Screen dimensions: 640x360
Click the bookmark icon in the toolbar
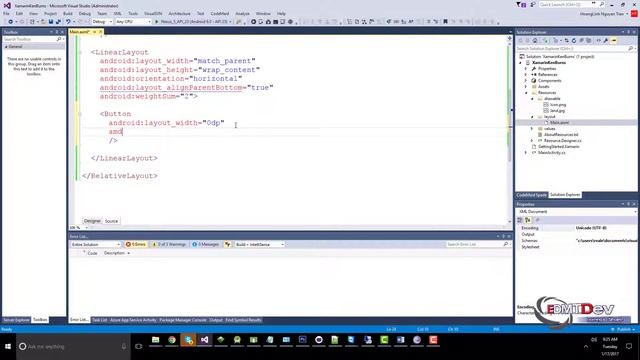445,22
